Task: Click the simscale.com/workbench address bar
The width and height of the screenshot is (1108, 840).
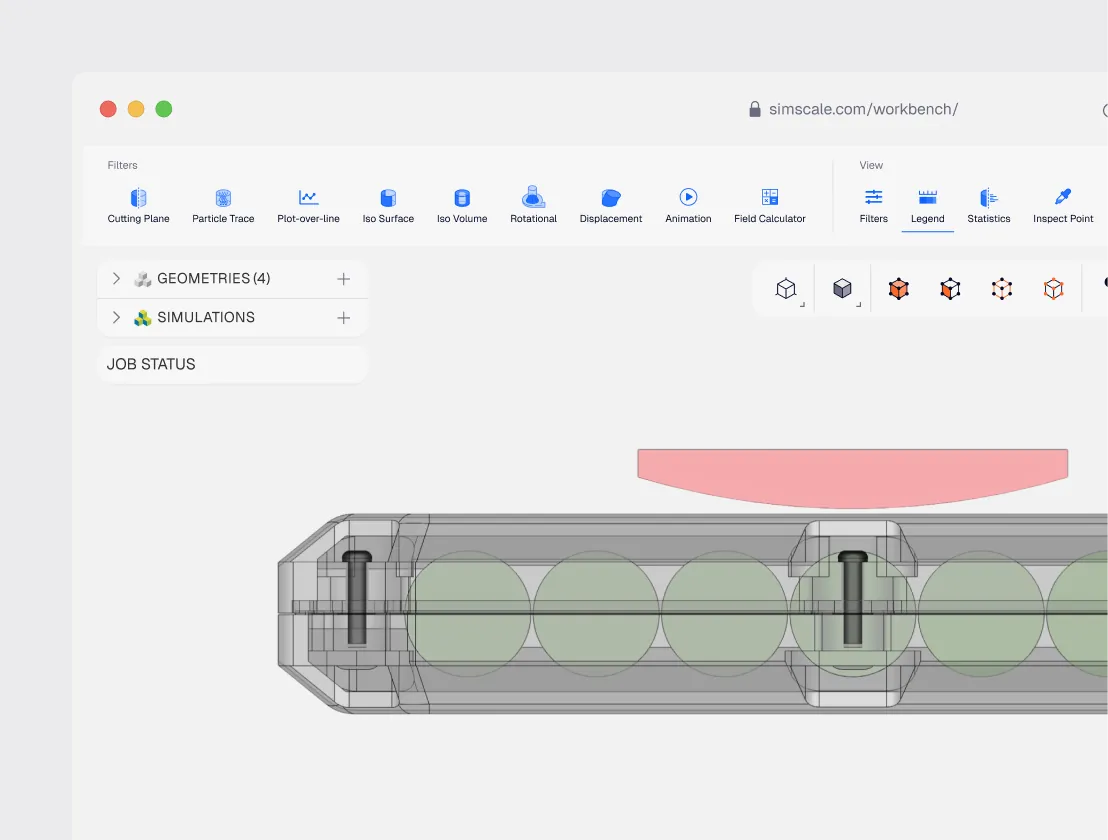Action: [x=864, y=109]
